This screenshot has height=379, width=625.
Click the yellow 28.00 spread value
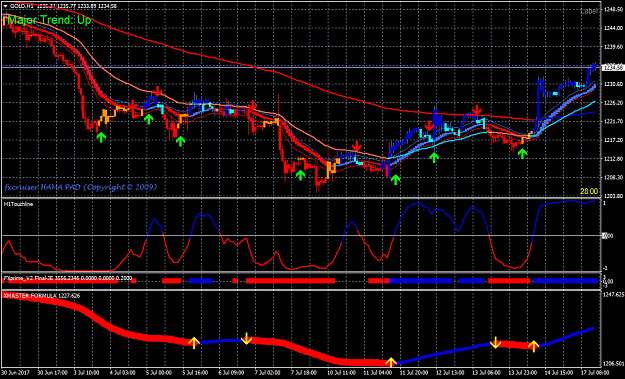click(589, 192)
